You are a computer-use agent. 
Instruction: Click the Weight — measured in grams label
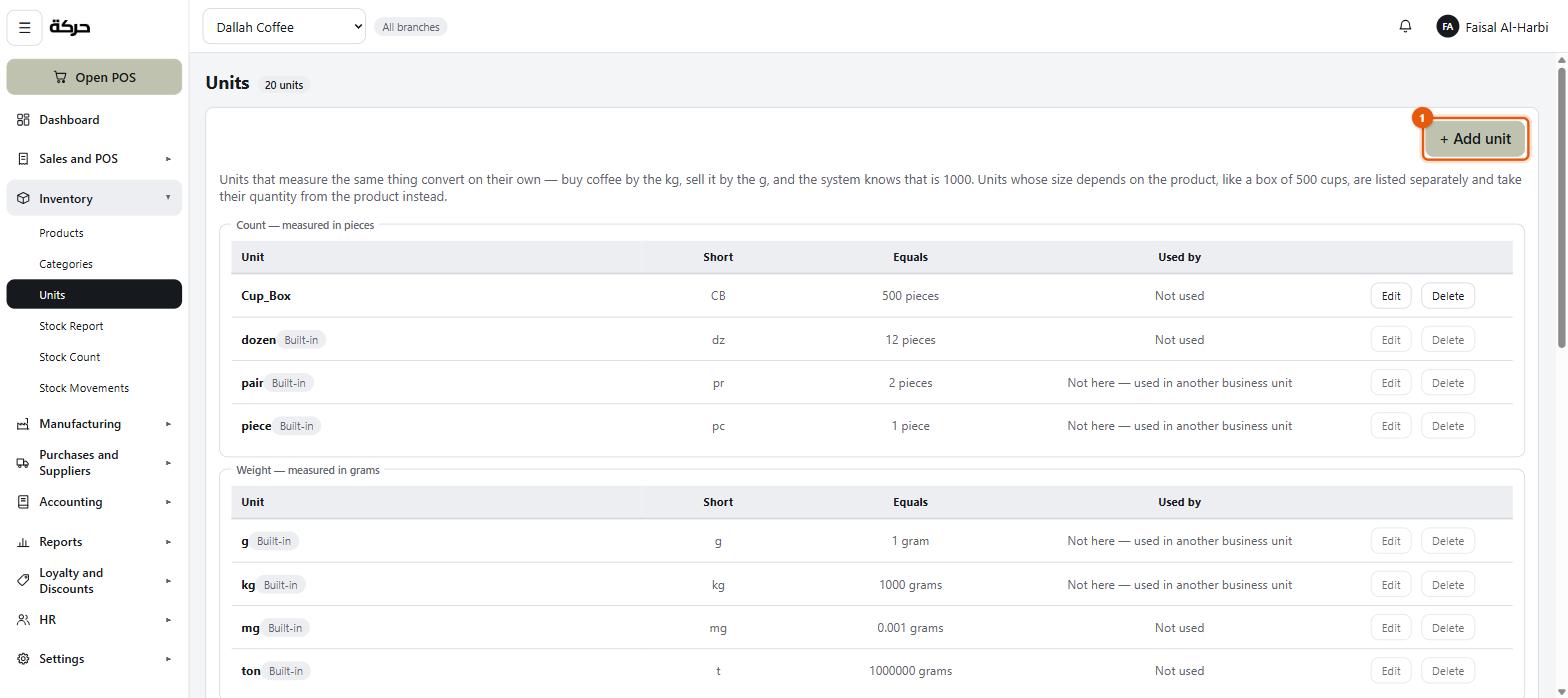[x=308, y=470]
